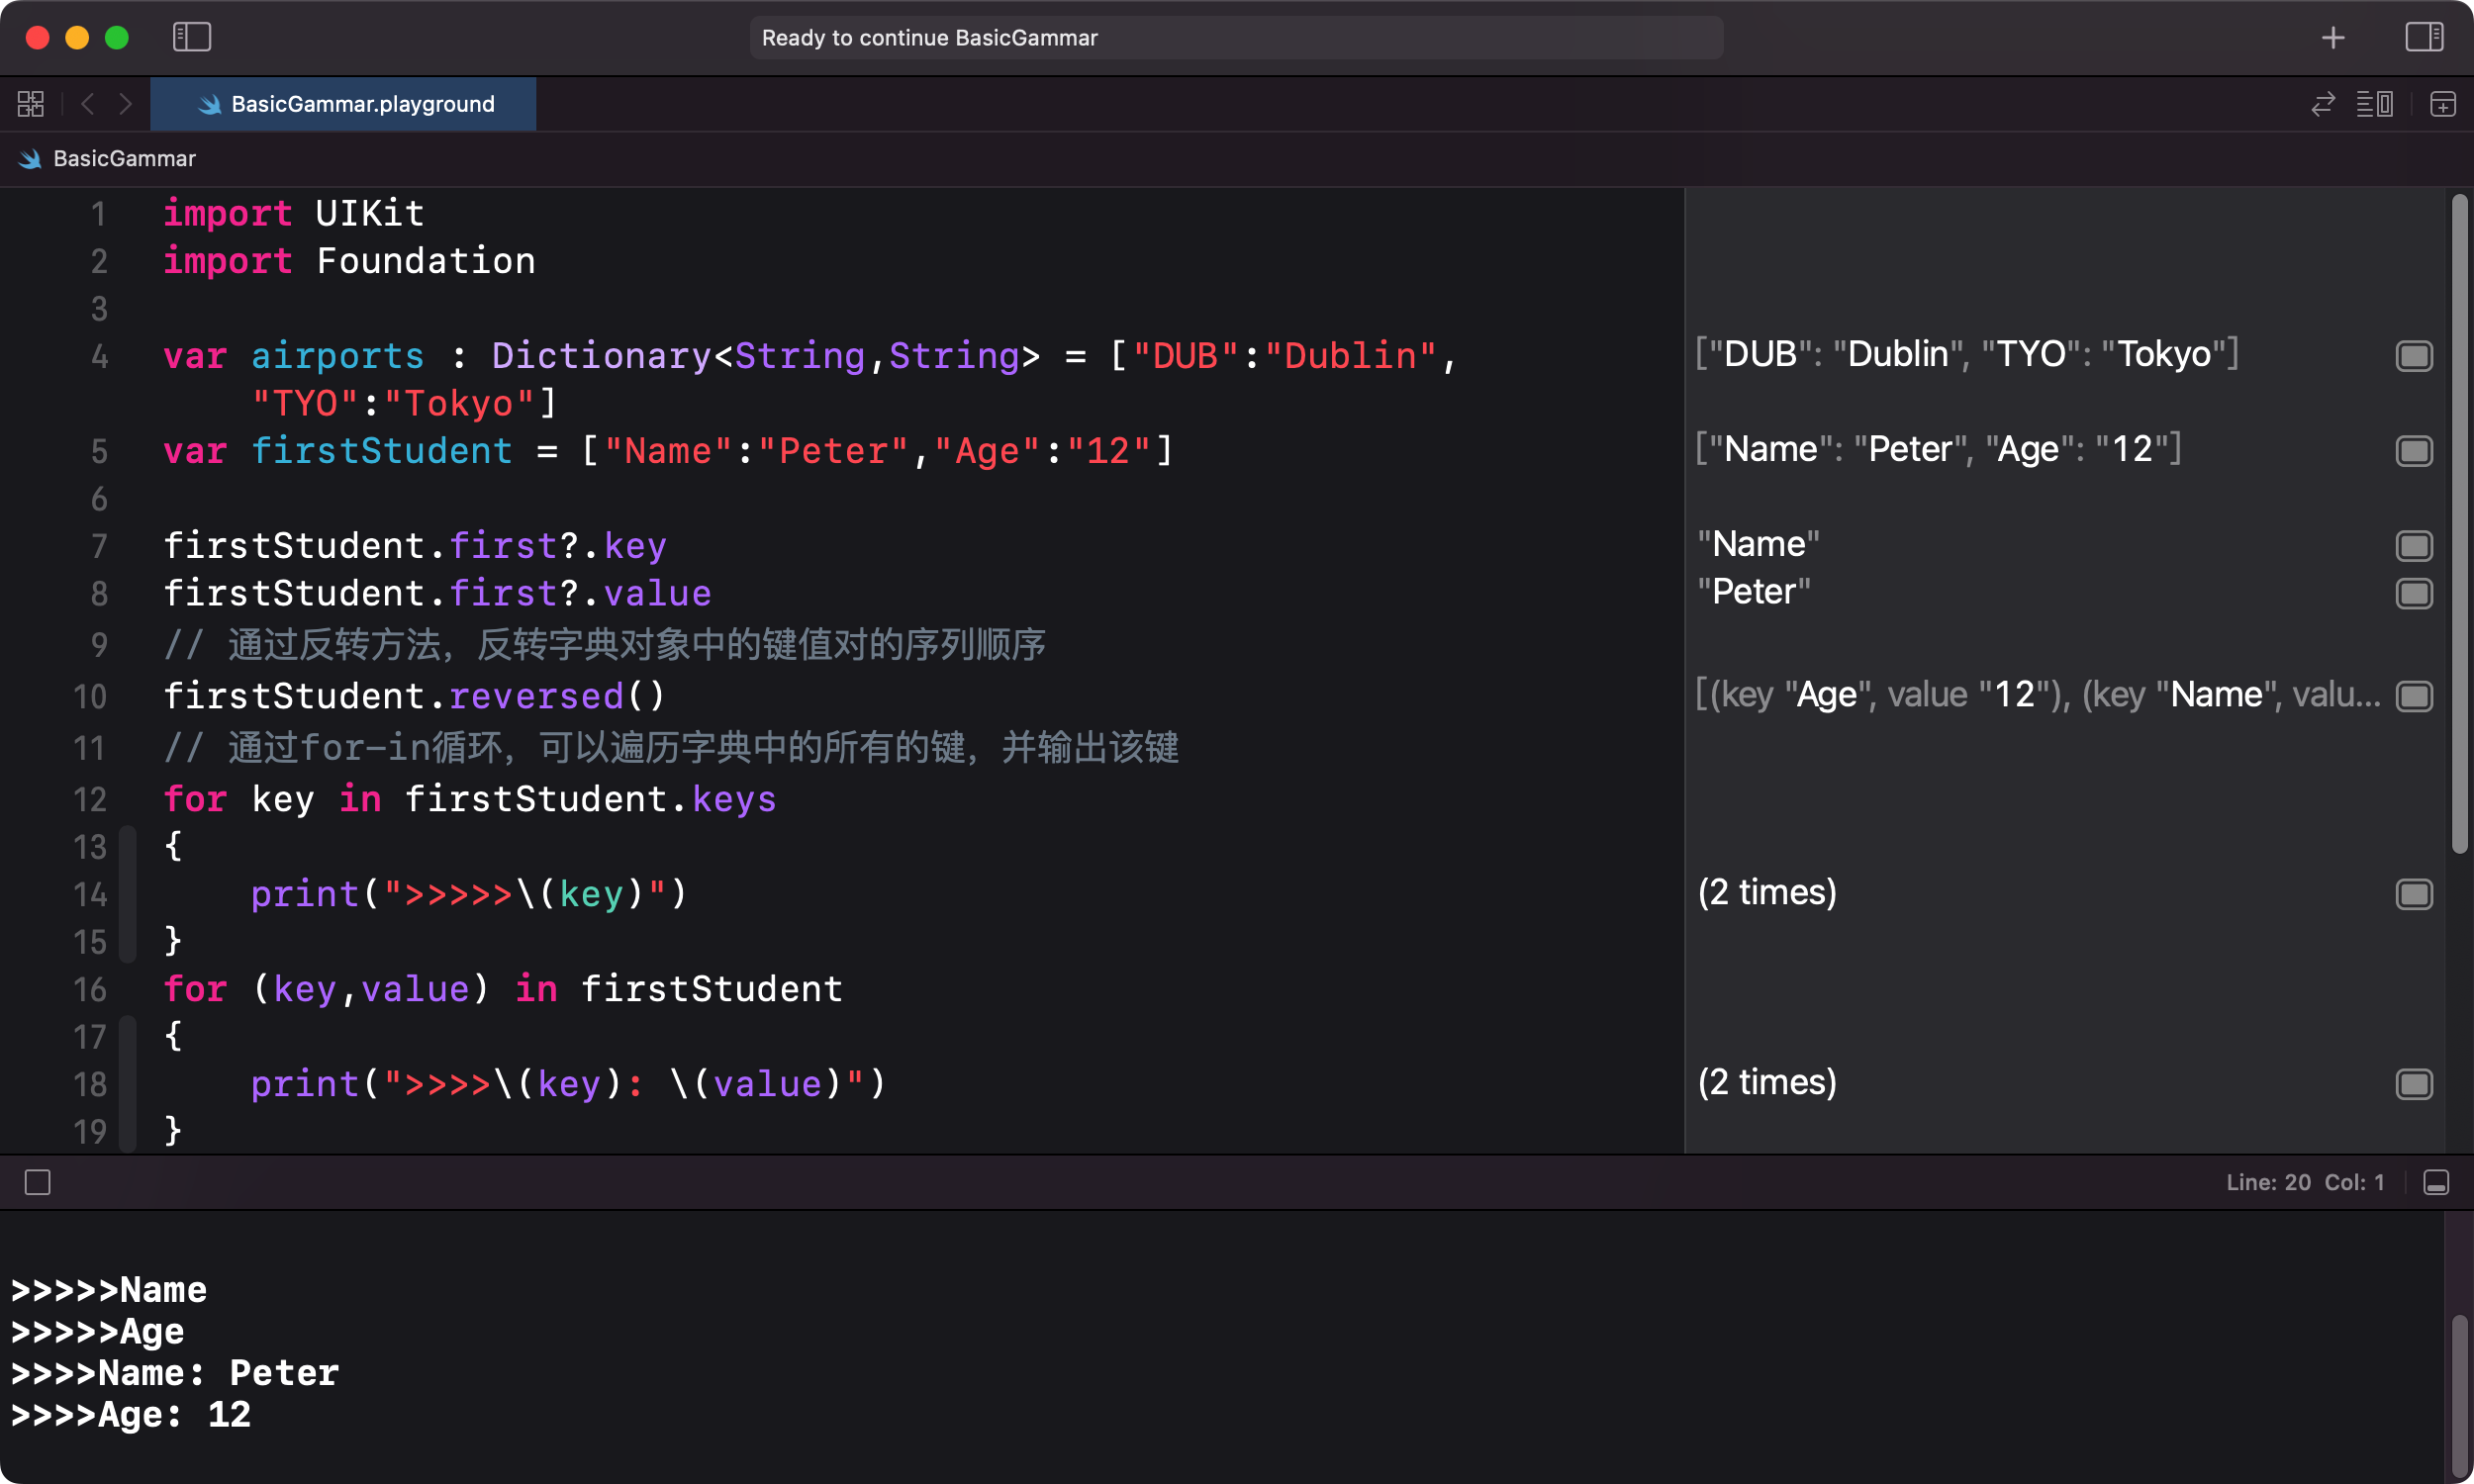Click console output '>>>>Name: Peter'

175,1373
